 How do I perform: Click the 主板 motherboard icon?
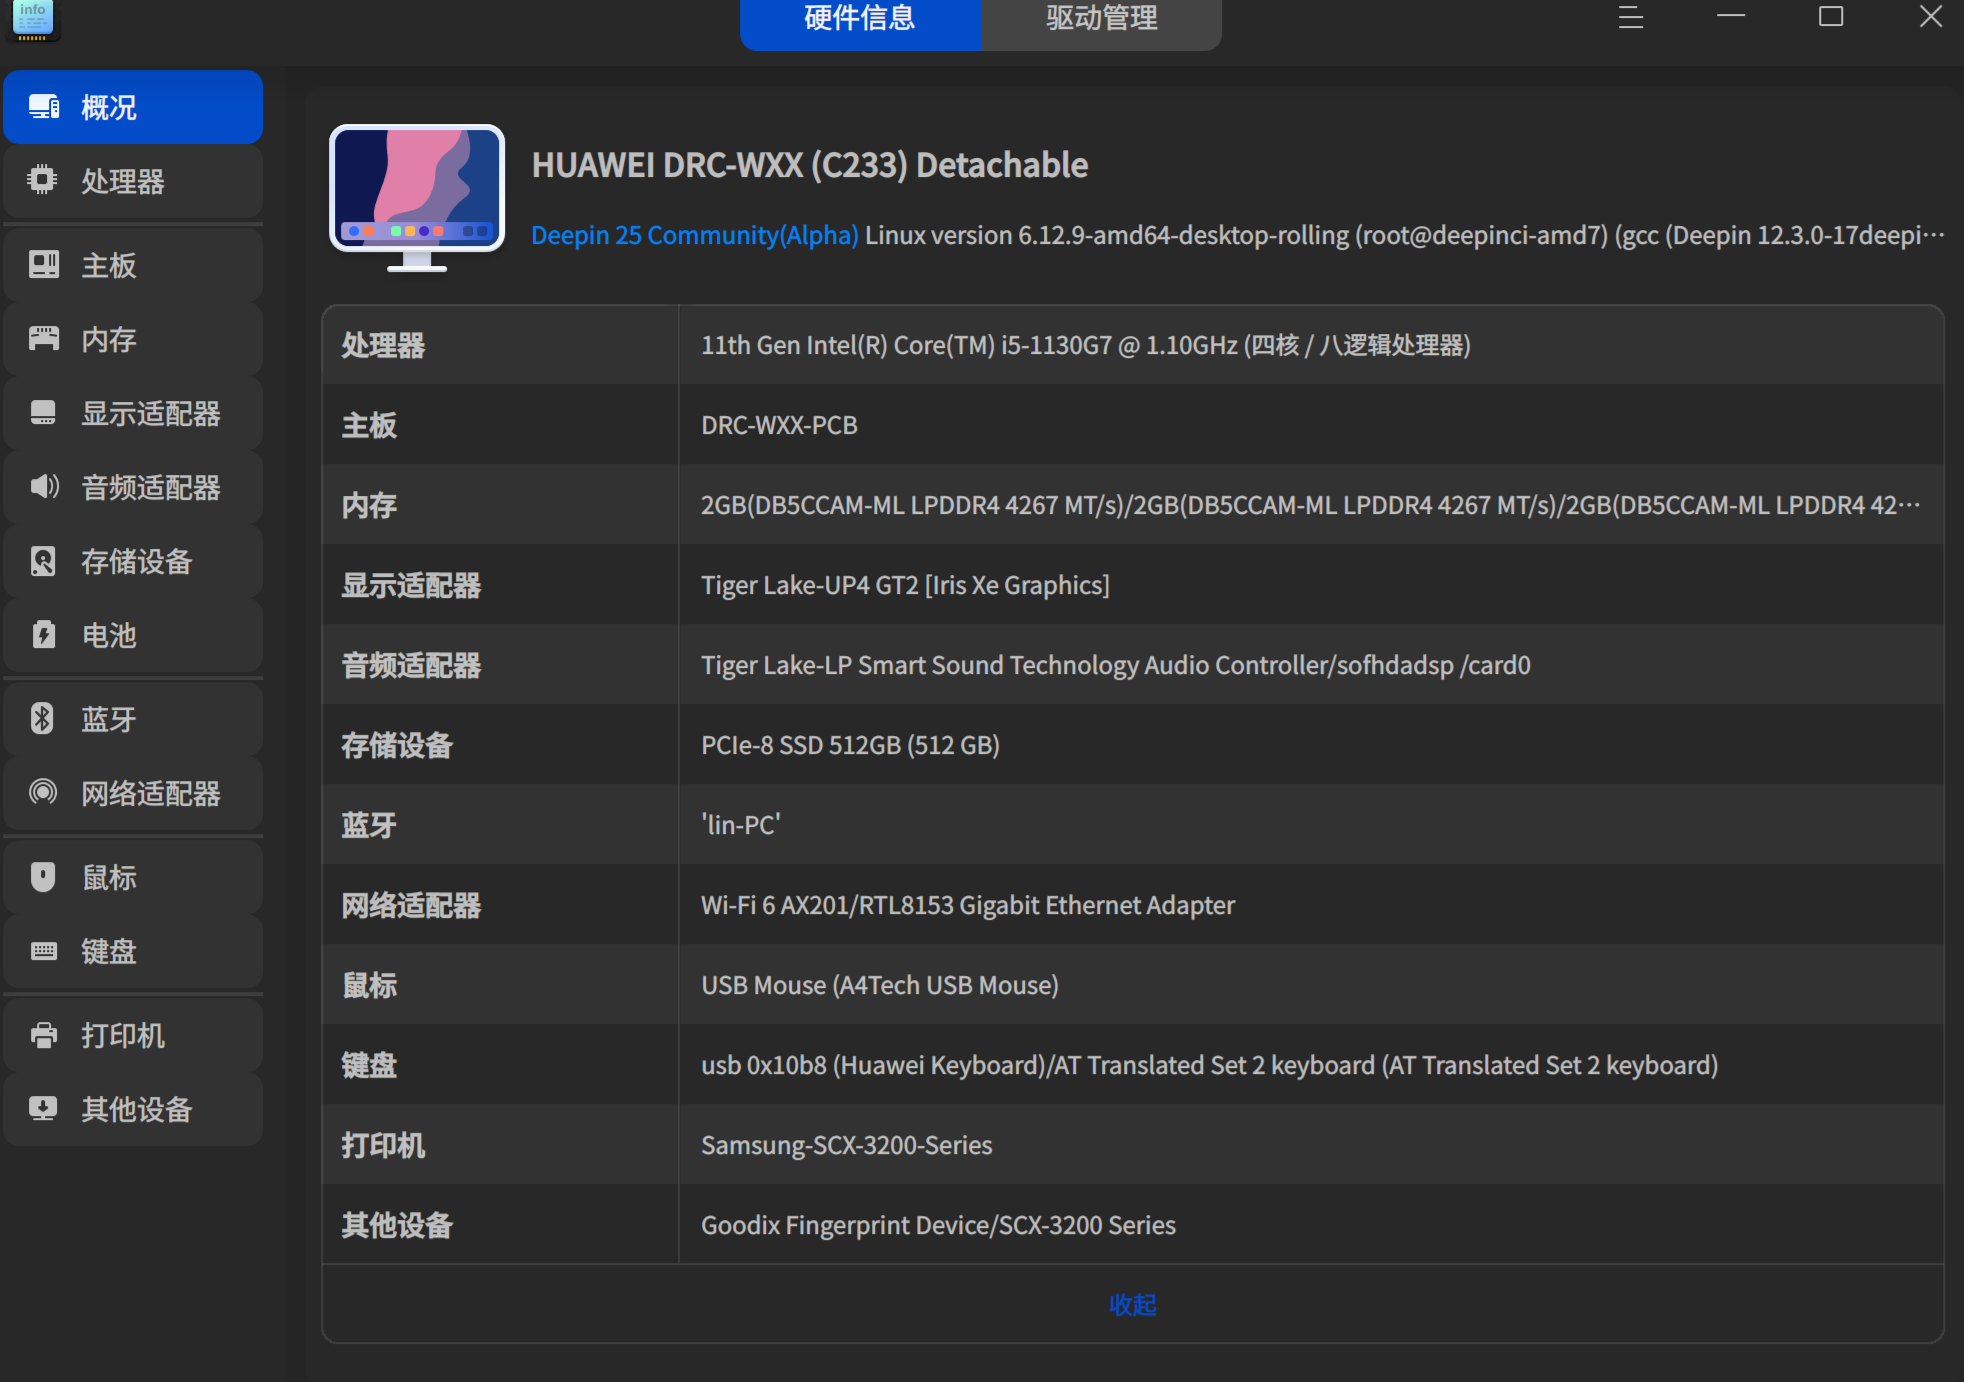44,264
